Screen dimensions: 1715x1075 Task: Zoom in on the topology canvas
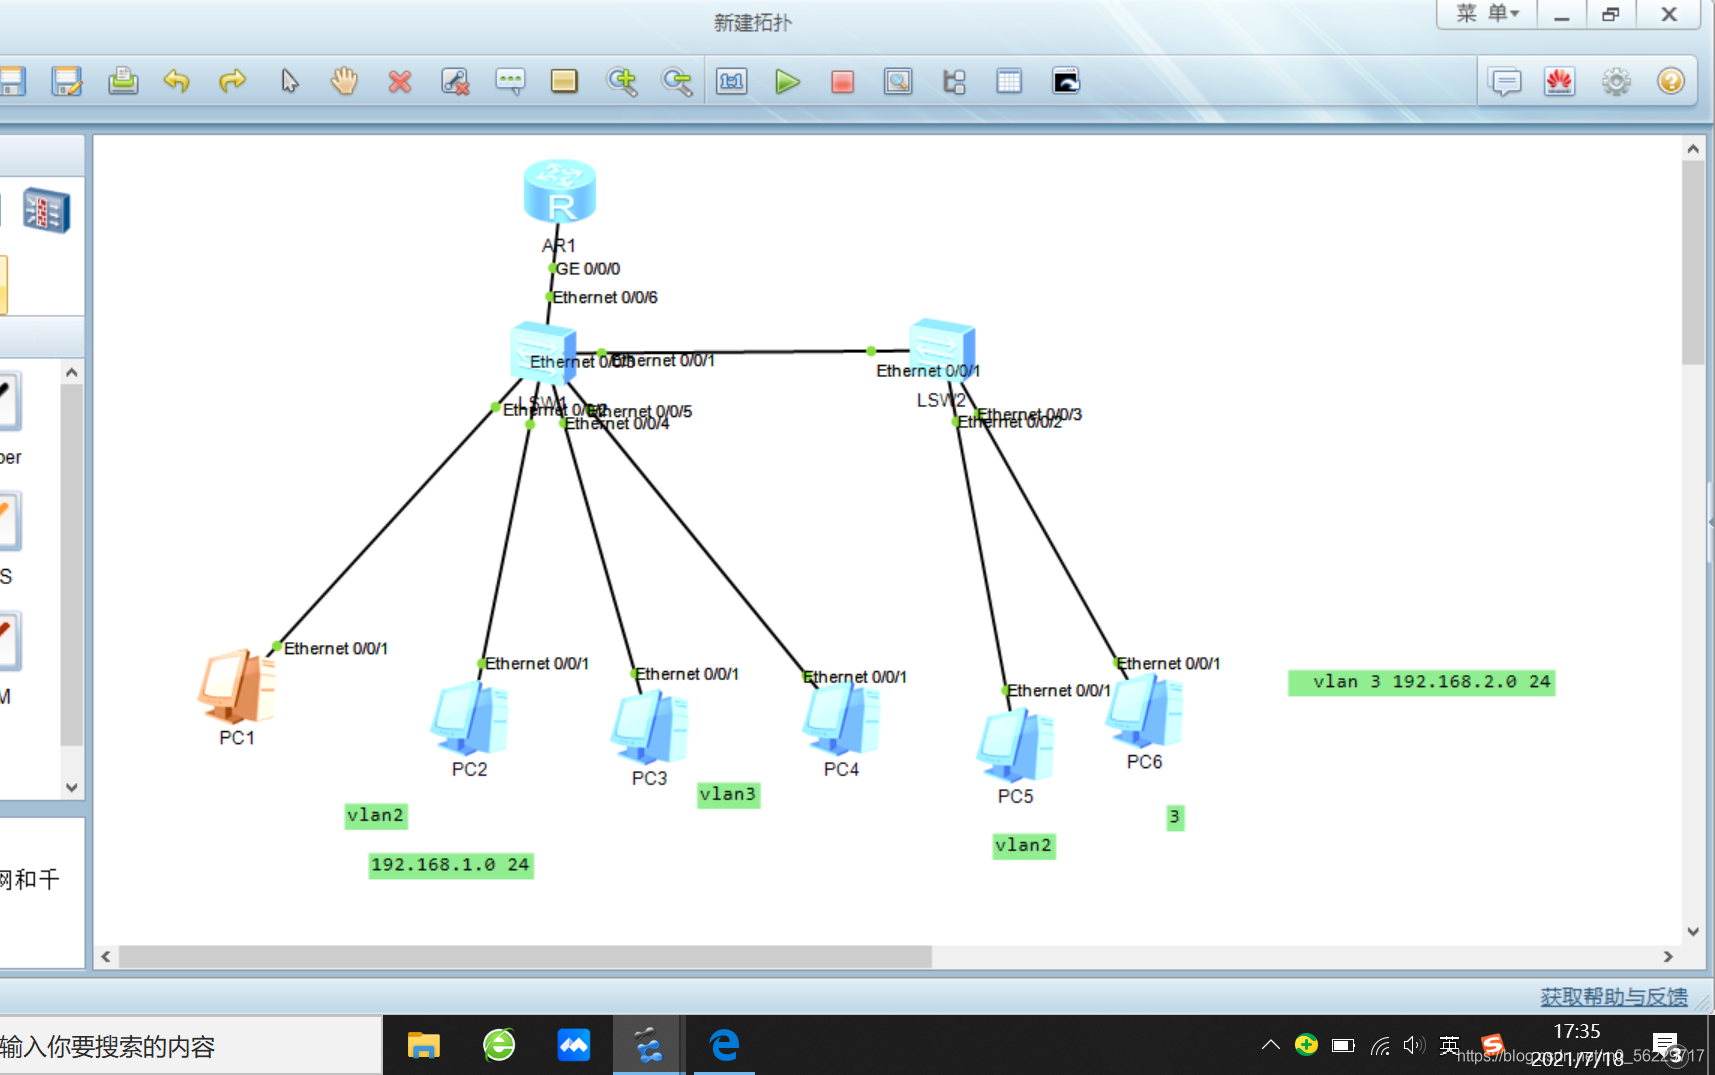pos(622,81)
